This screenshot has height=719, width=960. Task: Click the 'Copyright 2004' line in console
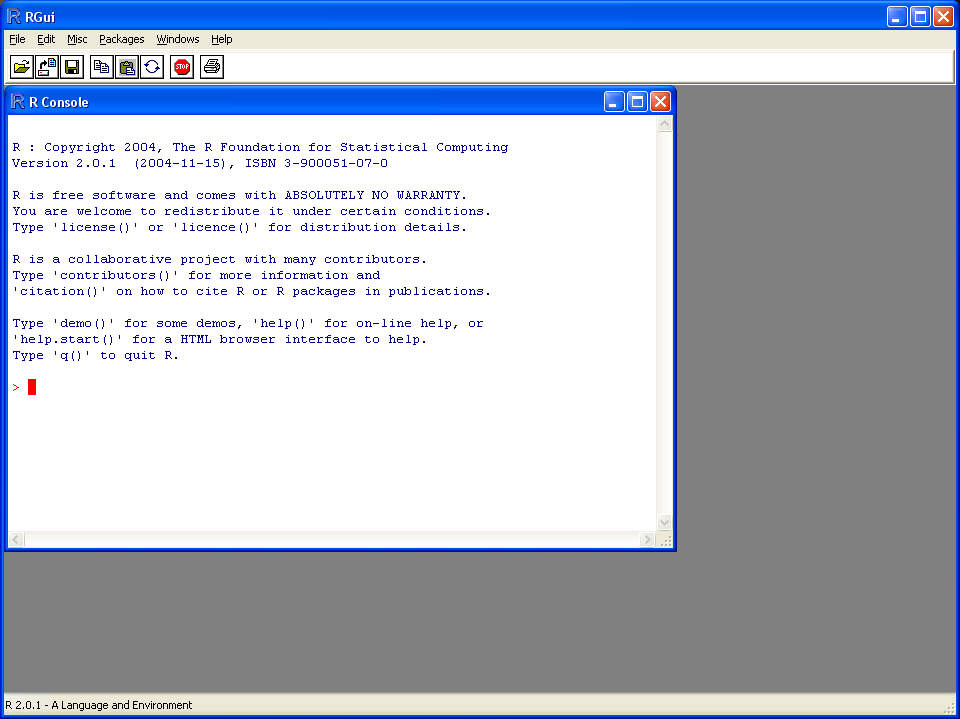pos(260,148)
